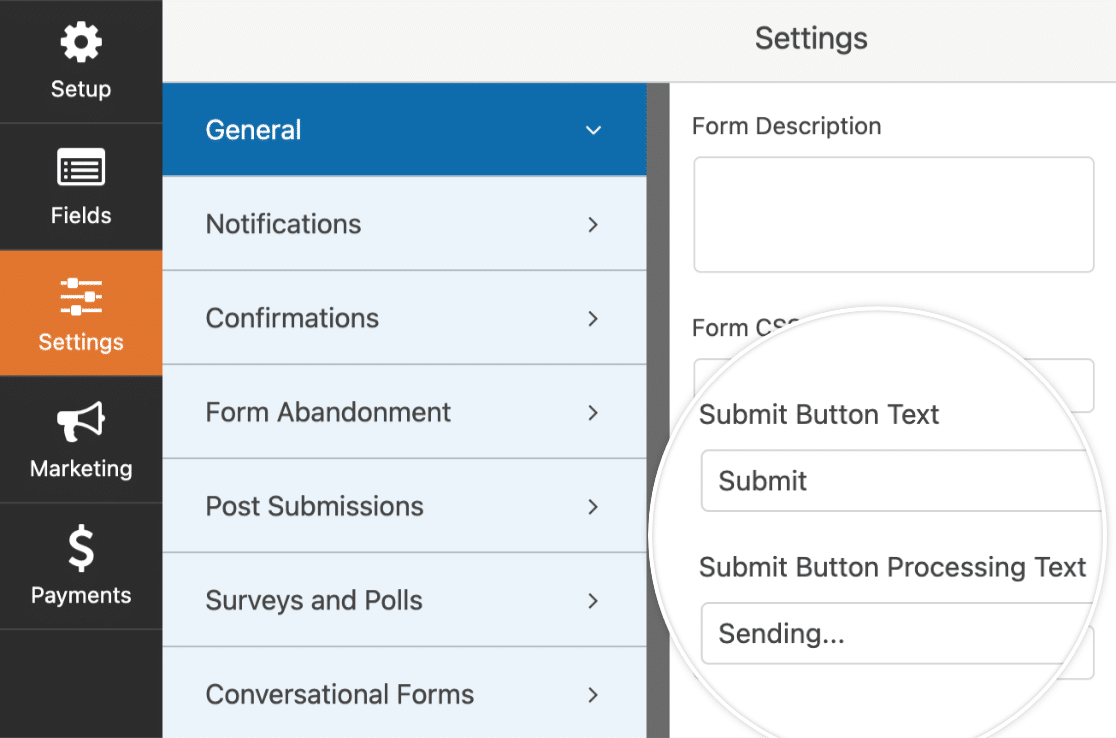Image resolution: width=1116 pixels, height=738 pixels.
Task: Select the General settings tab
Action: point(253,130)
